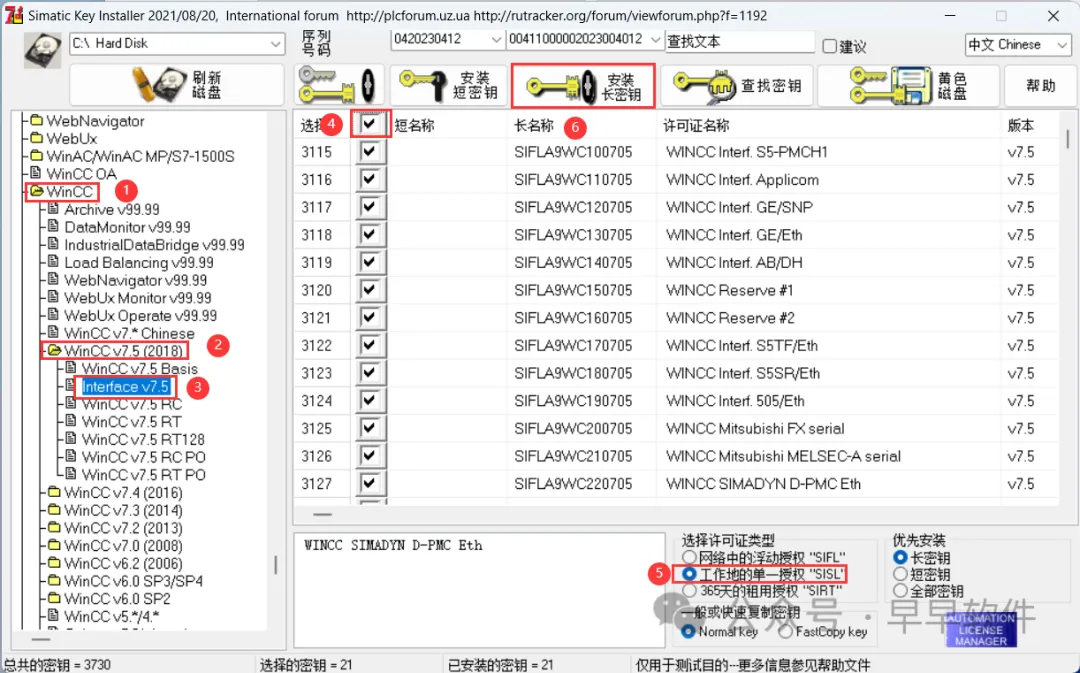The image size is (1080, 673).
Task: Click the Find key button
Action: coord(736,85)
